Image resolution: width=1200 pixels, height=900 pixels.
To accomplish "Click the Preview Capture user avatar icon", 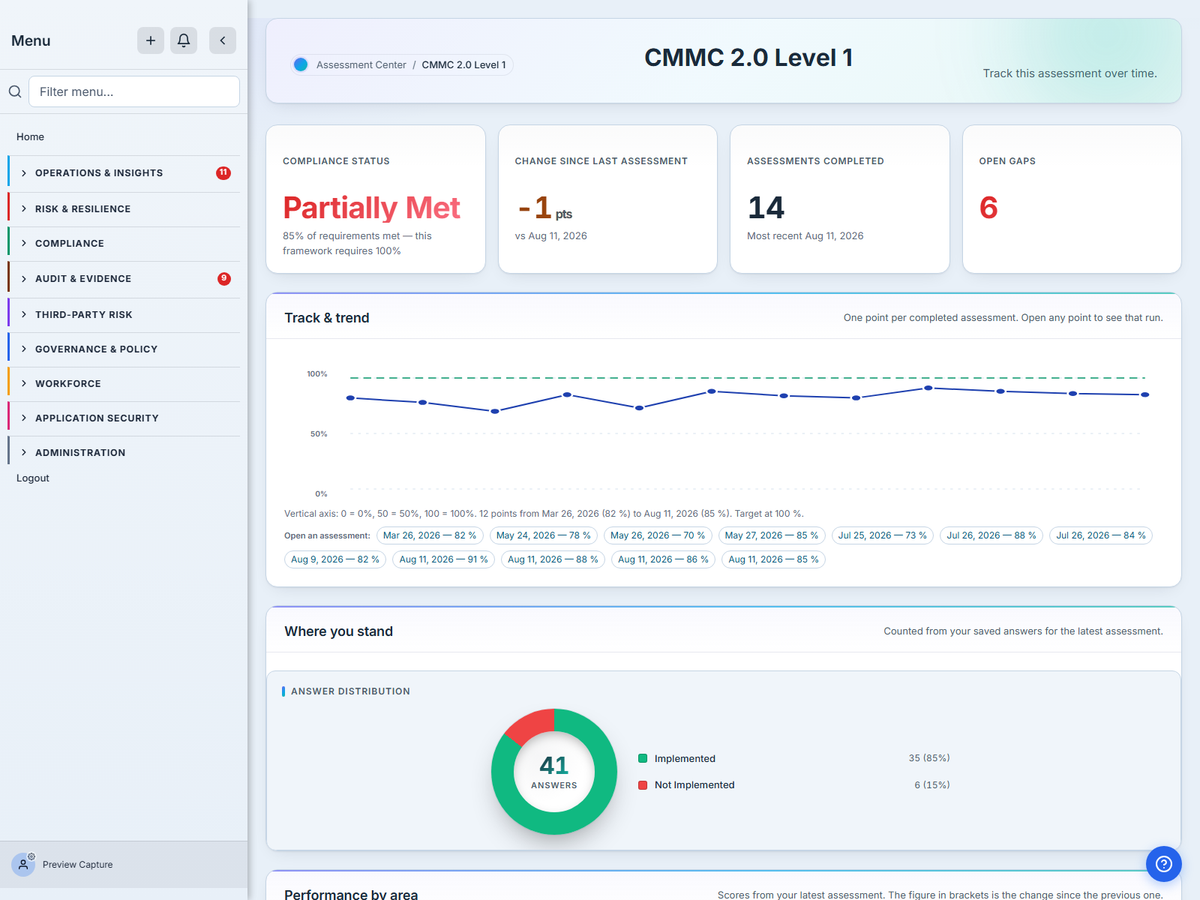I will point(23,865).
